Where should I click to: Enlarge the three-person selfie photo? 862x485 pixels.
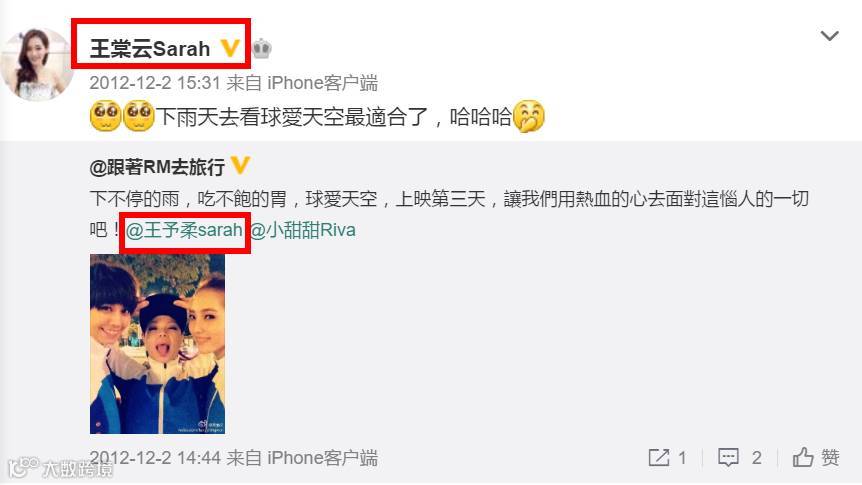157,344
